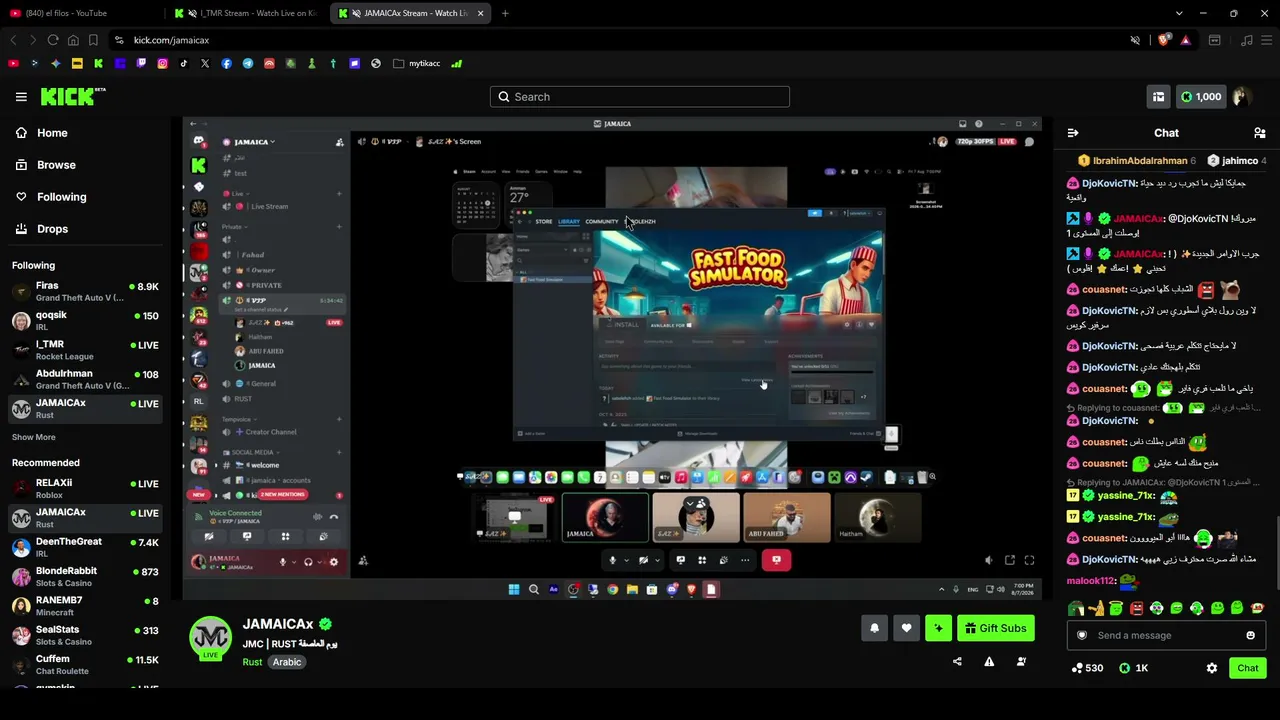Image resolution: width=1280 pixels, height=720 pixels.
Task: Collapse the chat panel
Action: pos(1073,133)
